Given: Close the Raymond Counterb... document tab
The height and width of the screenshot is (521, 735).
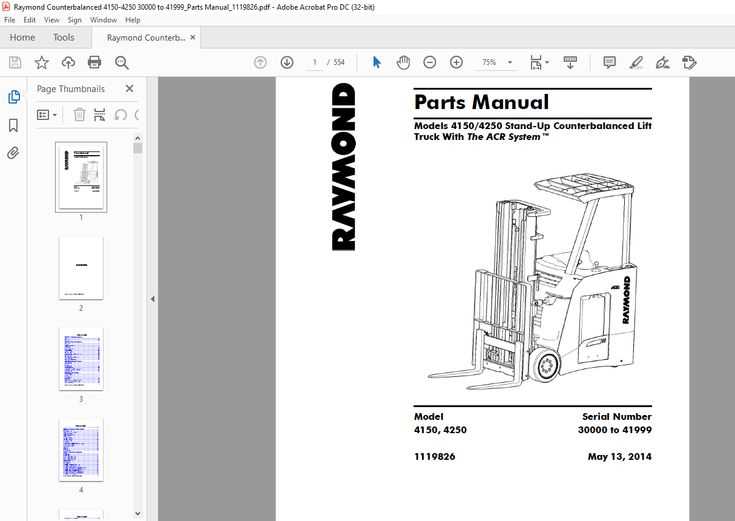Looking at the screenshot, I should click(x=193, y=38).
